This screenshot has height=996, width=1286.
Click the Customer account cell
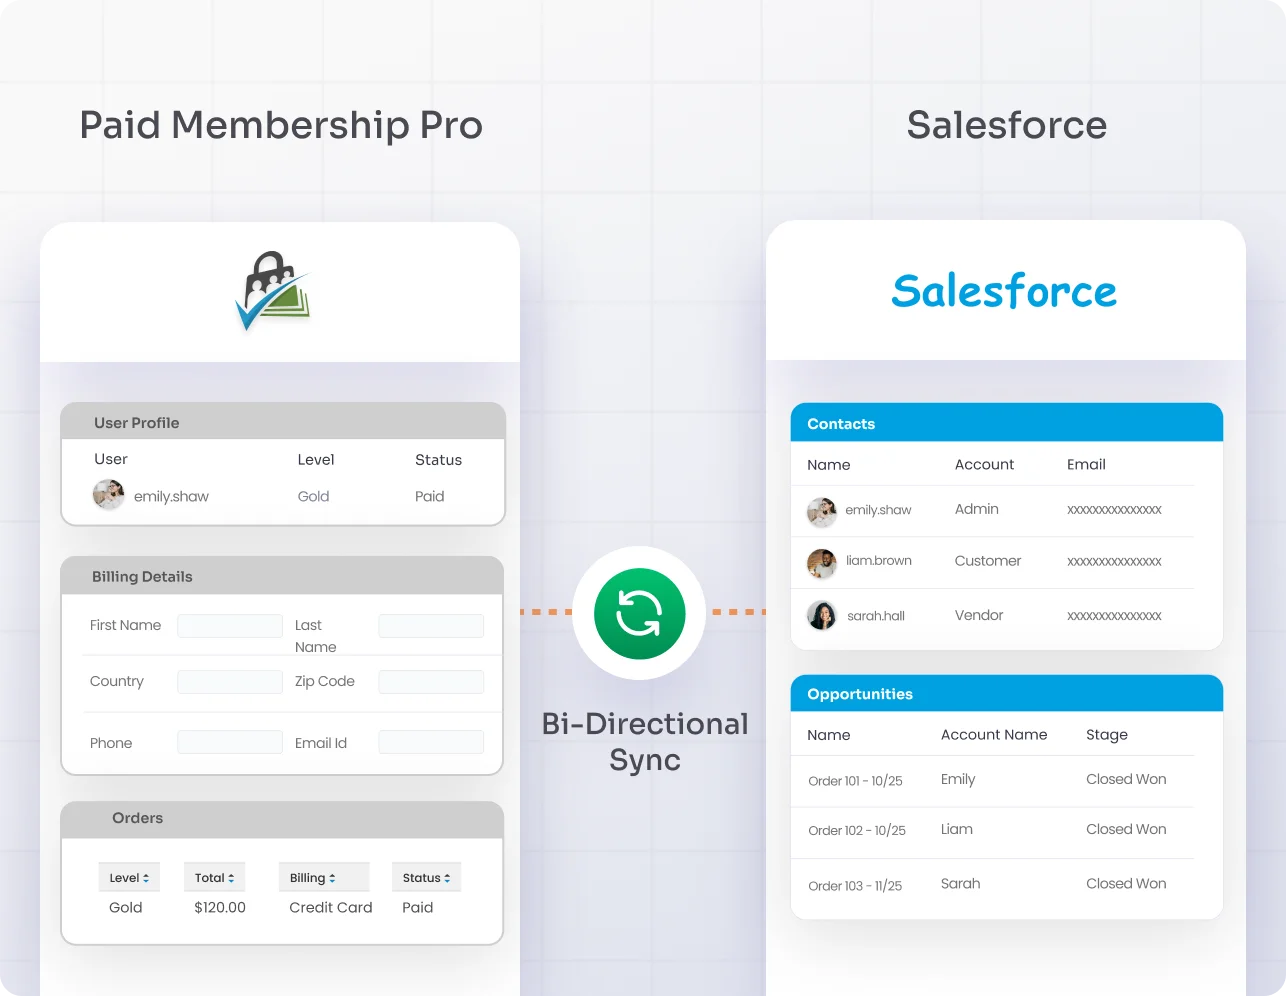(x=988, y=561)
